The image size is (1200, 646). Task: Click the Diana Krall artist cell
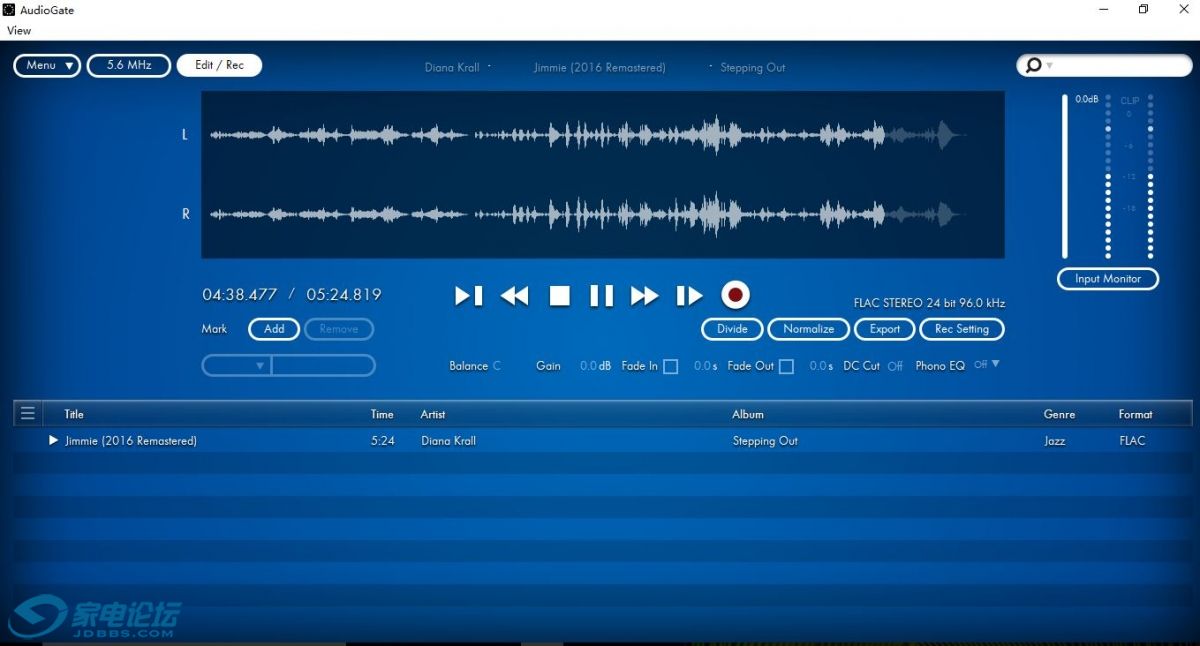point(448,441)
